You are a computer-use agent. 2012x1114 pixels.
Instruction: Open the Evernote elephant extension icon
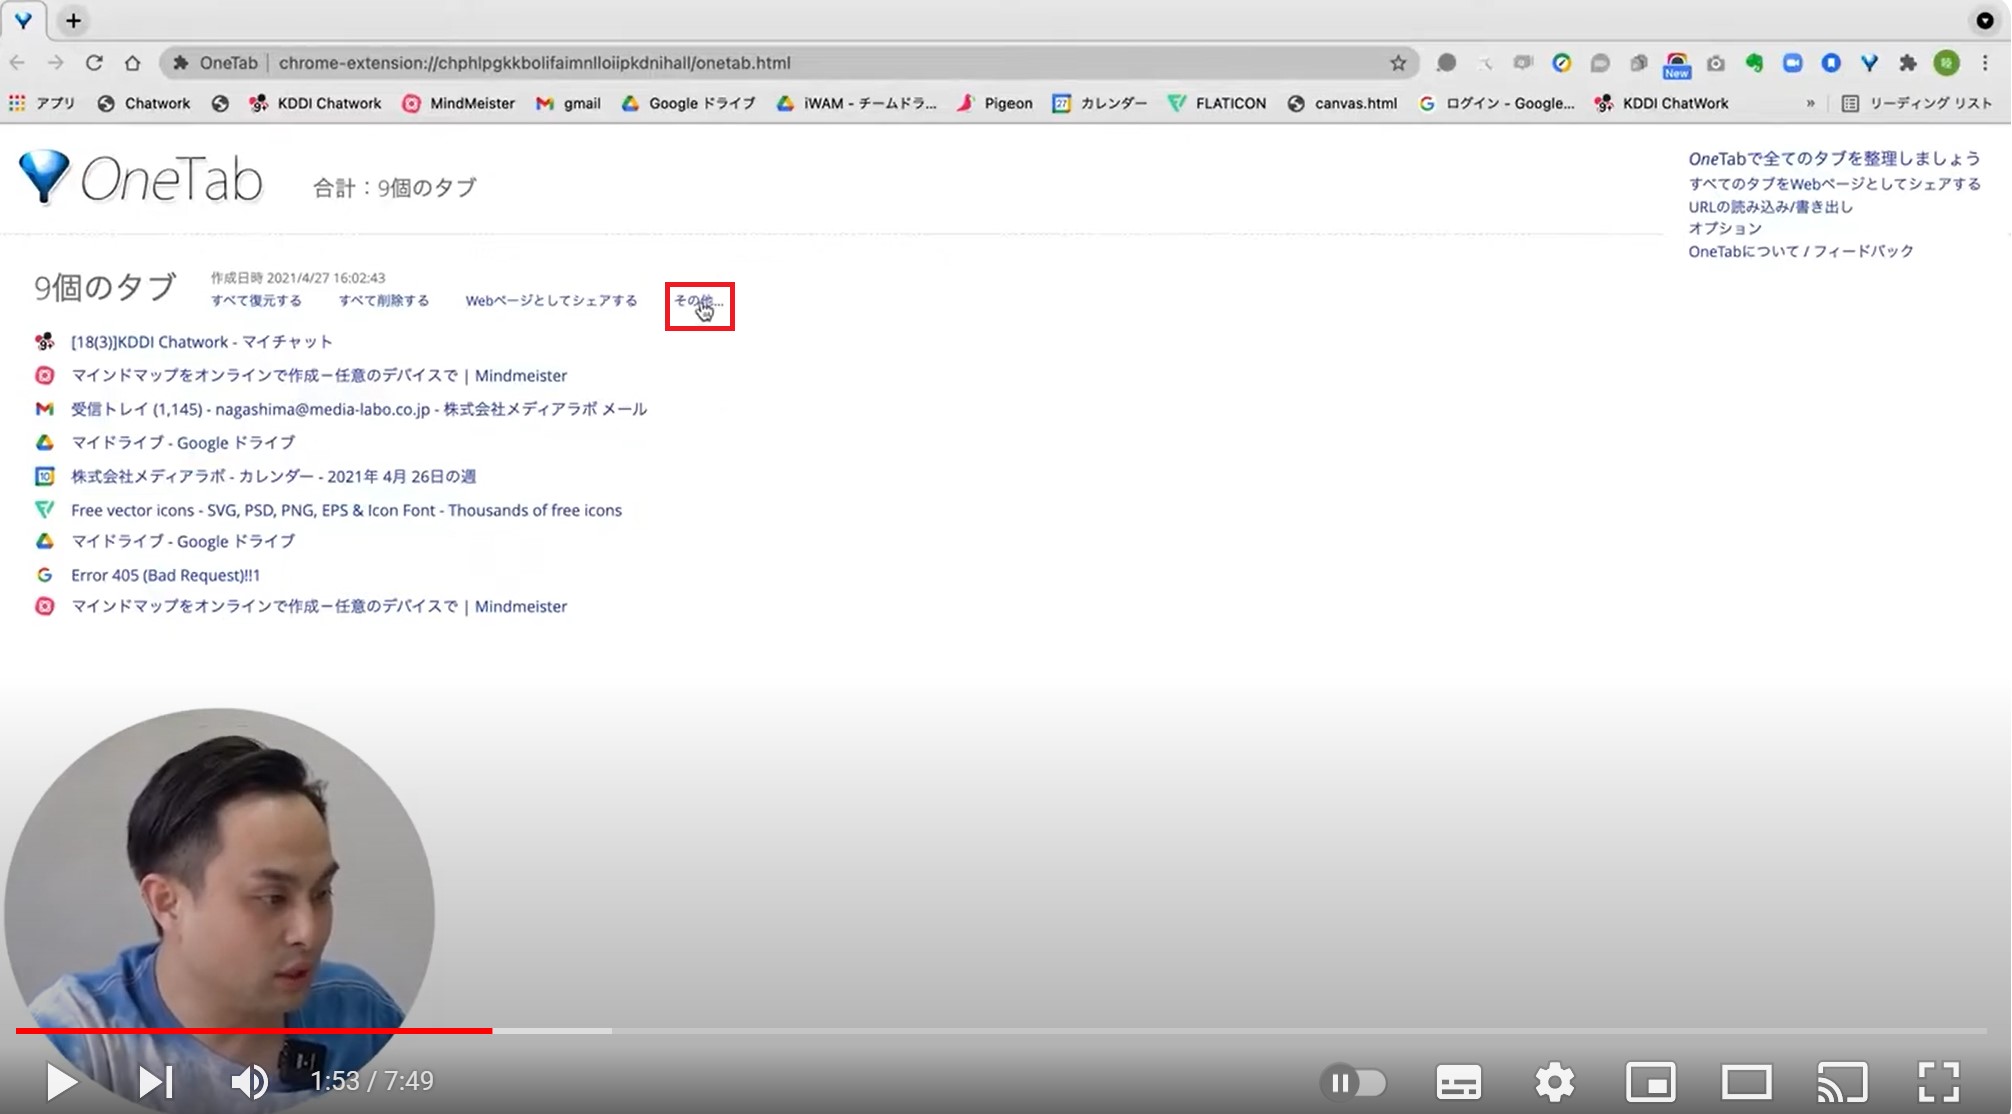[1754, 63]
